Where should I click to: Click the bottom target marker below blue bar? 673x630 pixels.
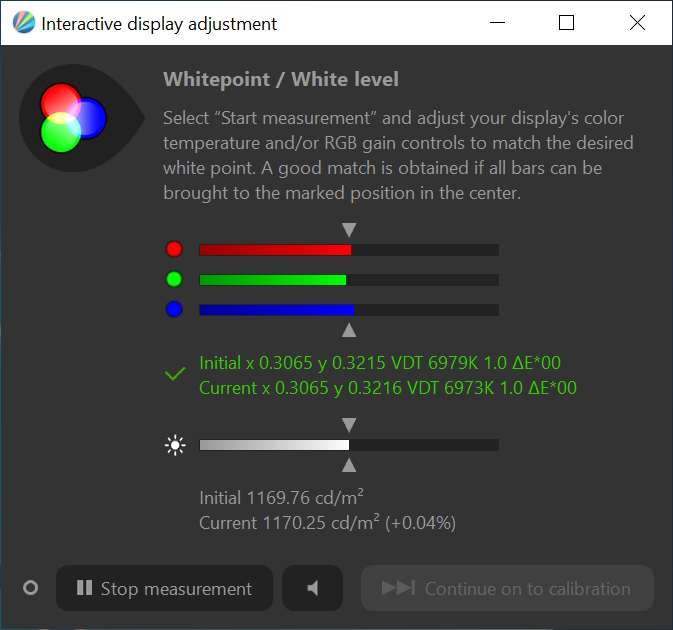coord(349,330)
